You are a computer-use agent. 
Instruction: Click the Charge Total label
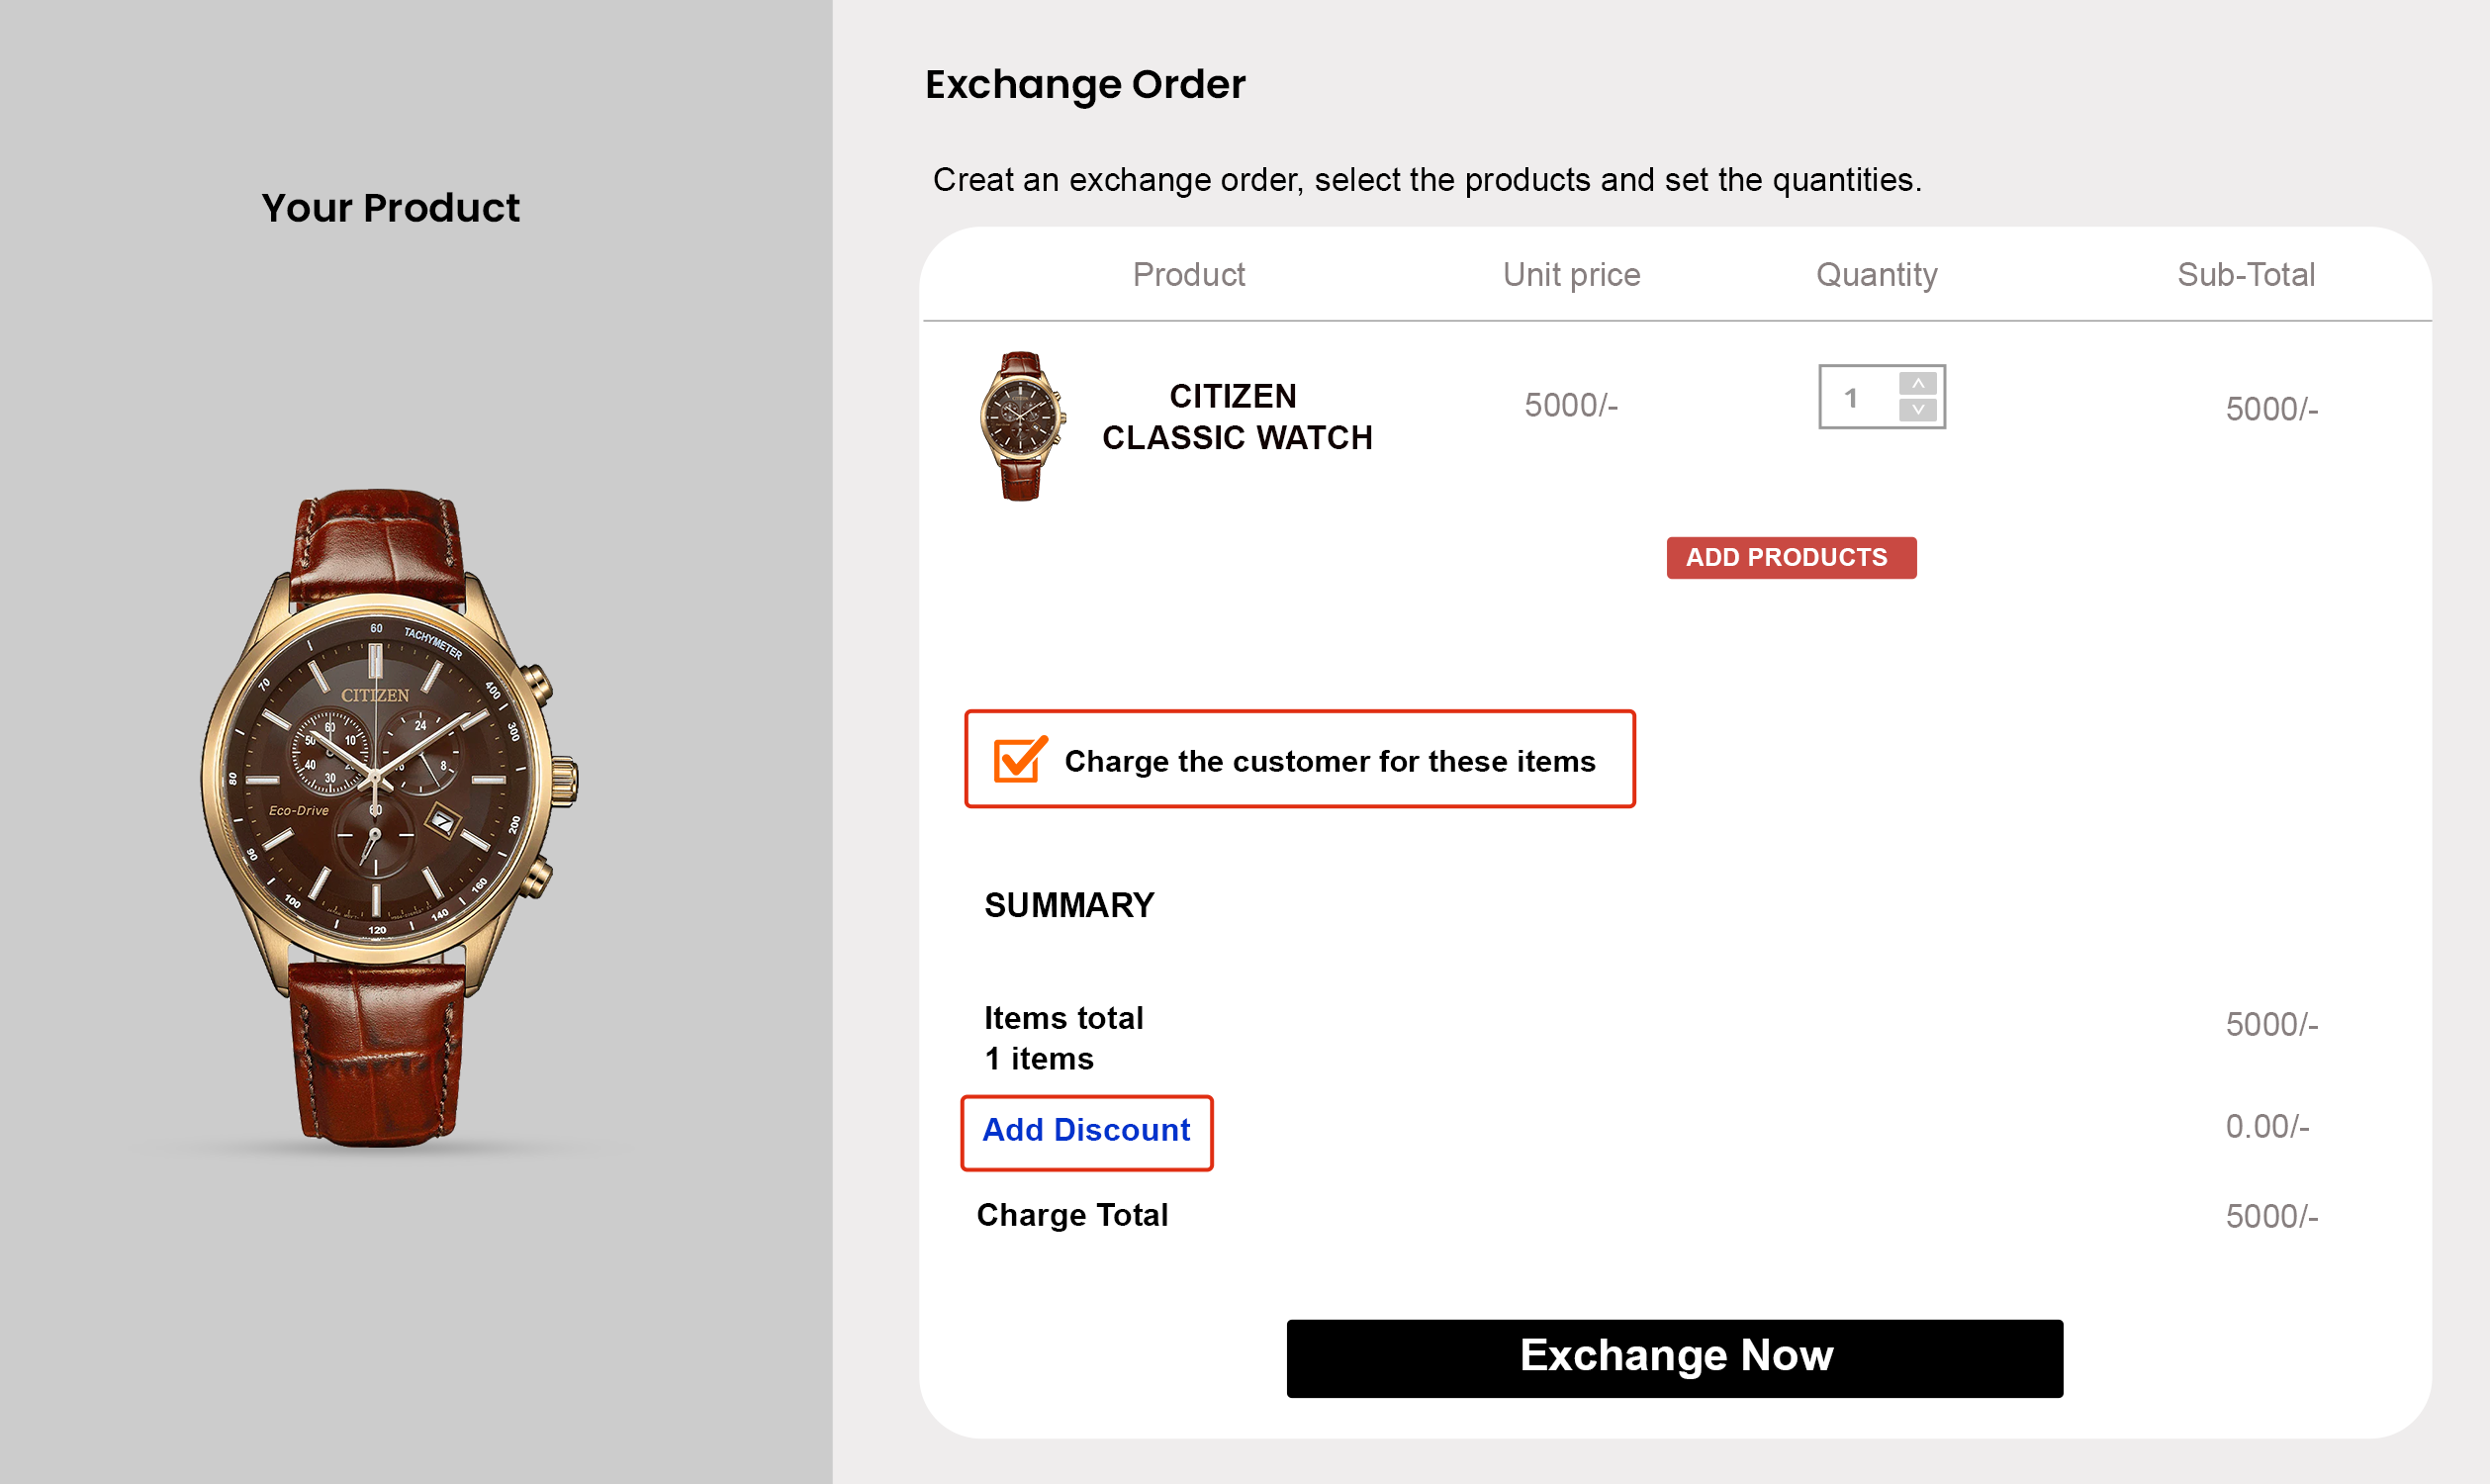[1072, 1215]
